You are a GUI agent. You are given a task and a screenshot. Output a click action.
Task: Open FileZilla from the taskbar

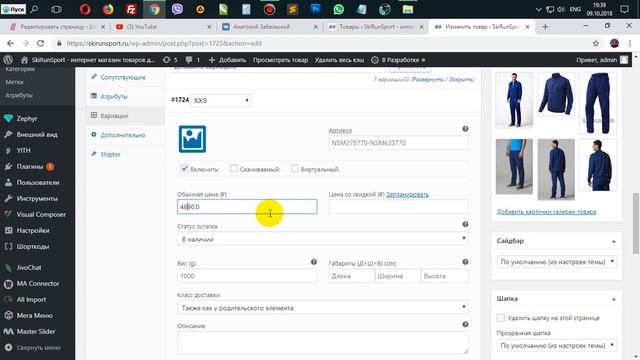click(x=131, y=9)
